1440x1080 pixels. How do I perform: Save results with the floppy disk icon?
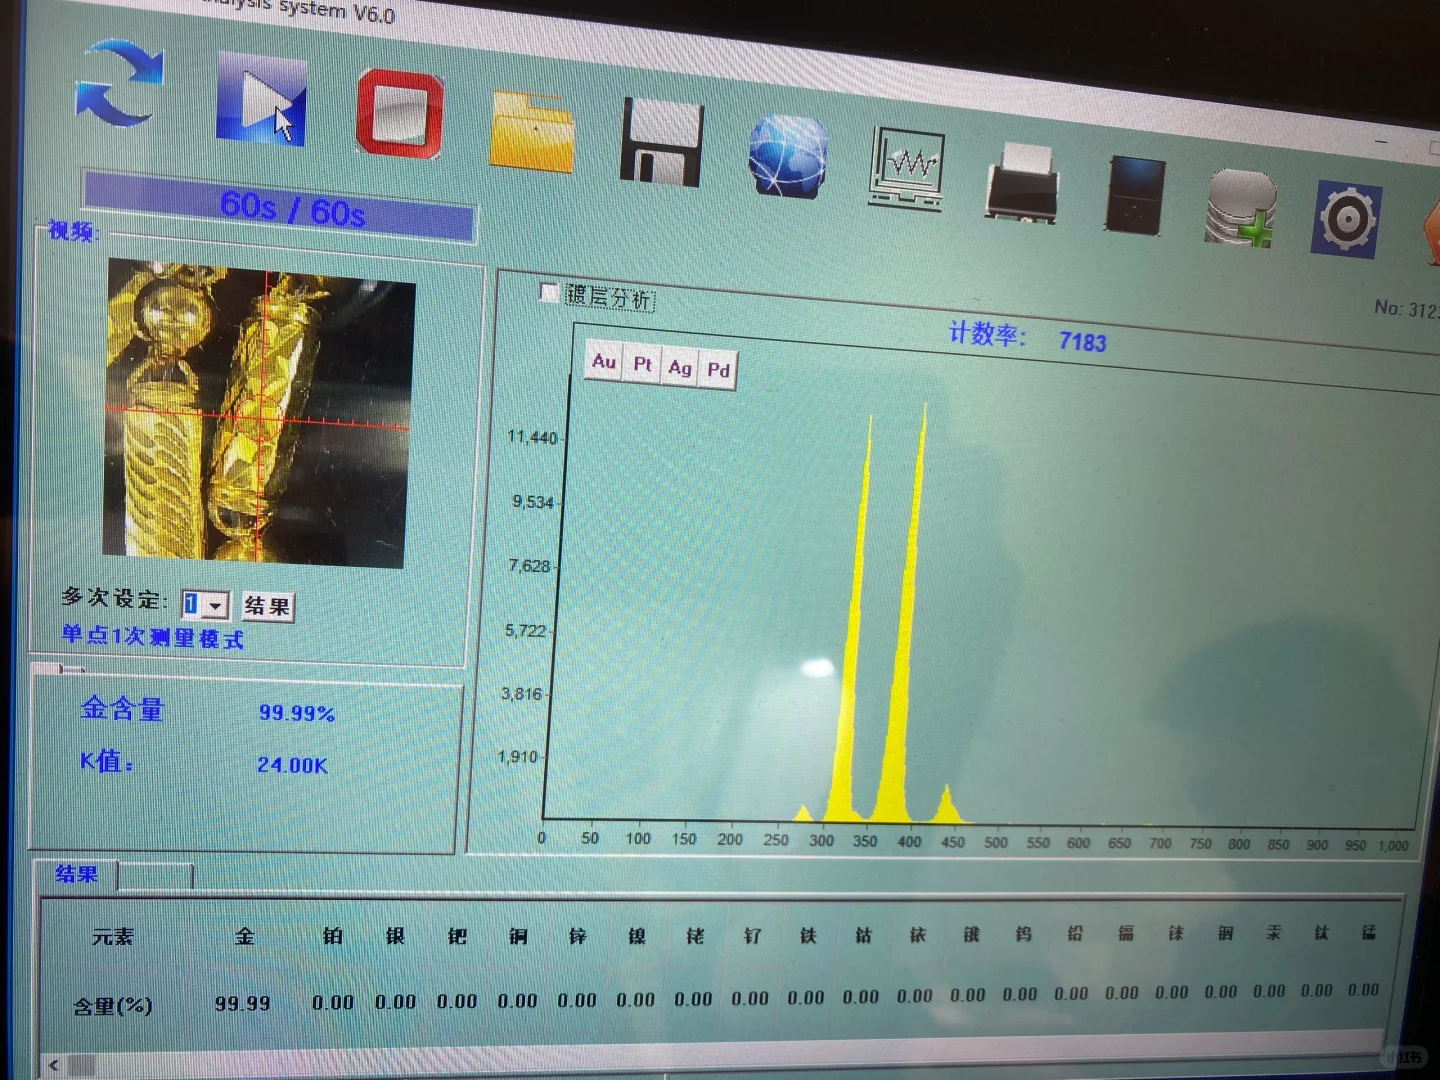pos(661,142)
